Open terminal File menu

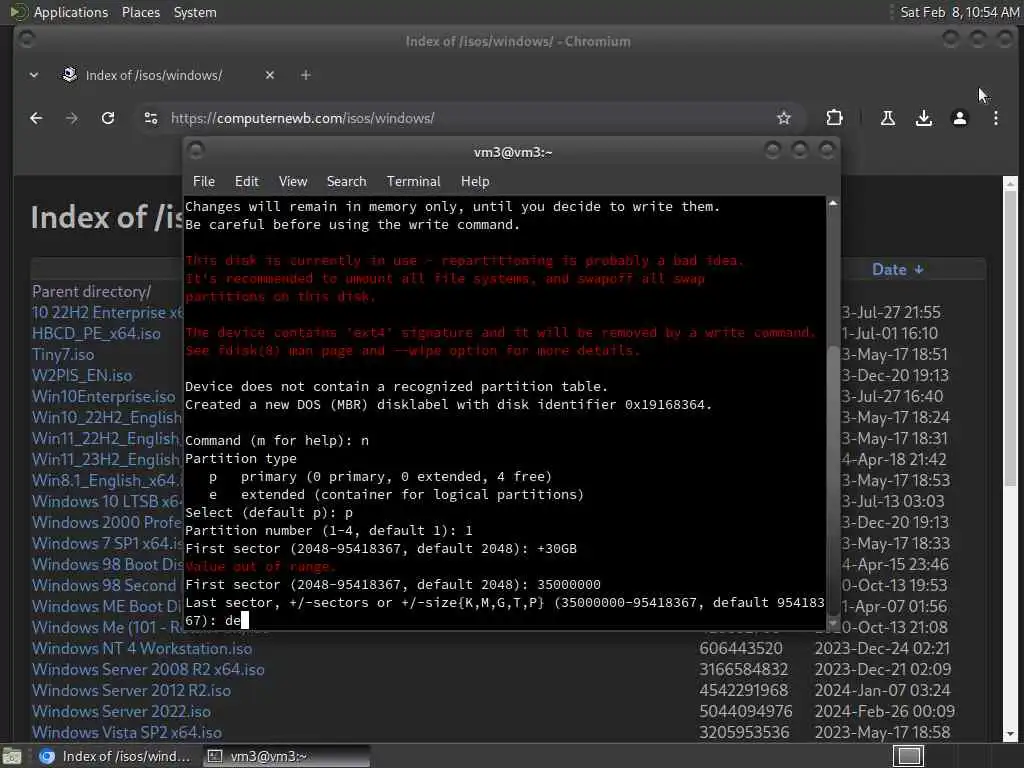point(204,182)
